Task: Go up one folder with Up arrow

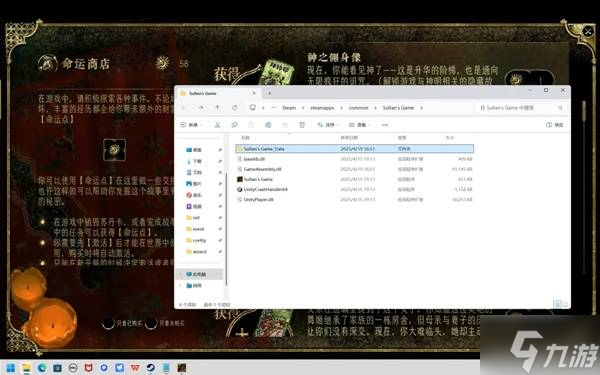Action: (217, 108)
